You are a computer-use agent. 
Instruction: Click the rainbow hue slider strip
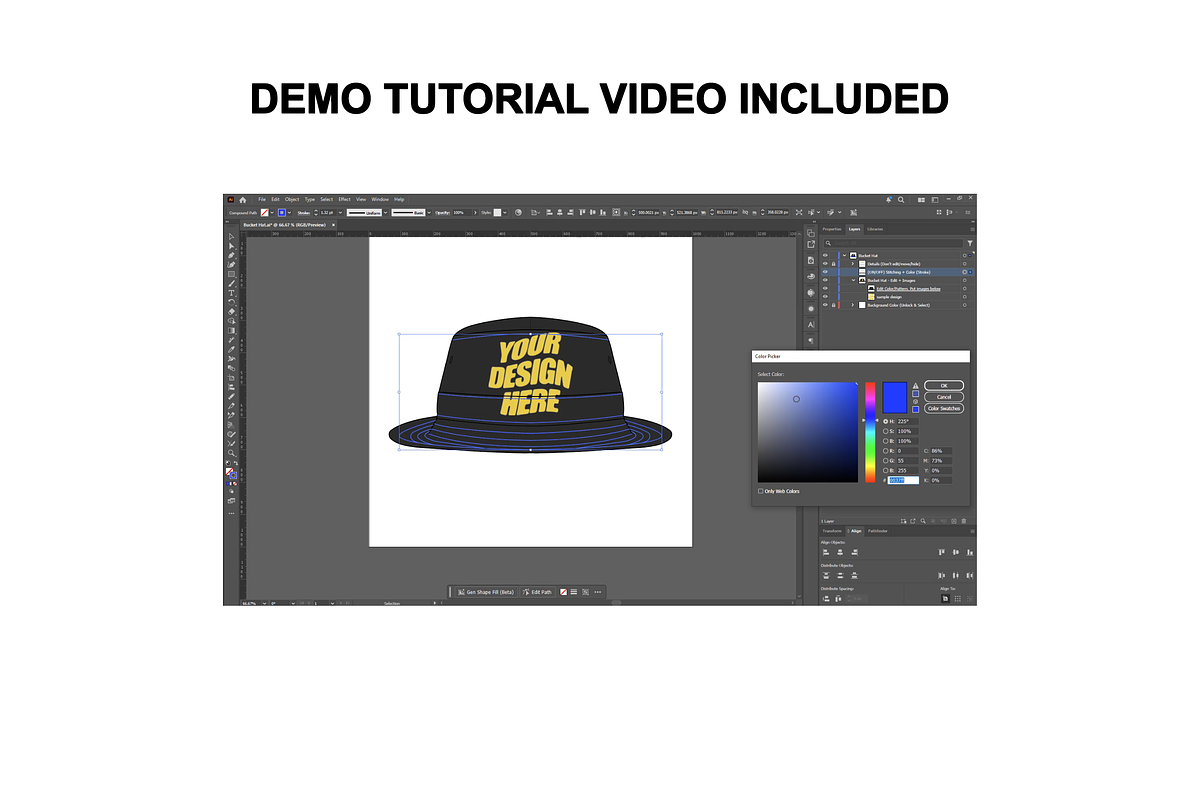[870, 432]
